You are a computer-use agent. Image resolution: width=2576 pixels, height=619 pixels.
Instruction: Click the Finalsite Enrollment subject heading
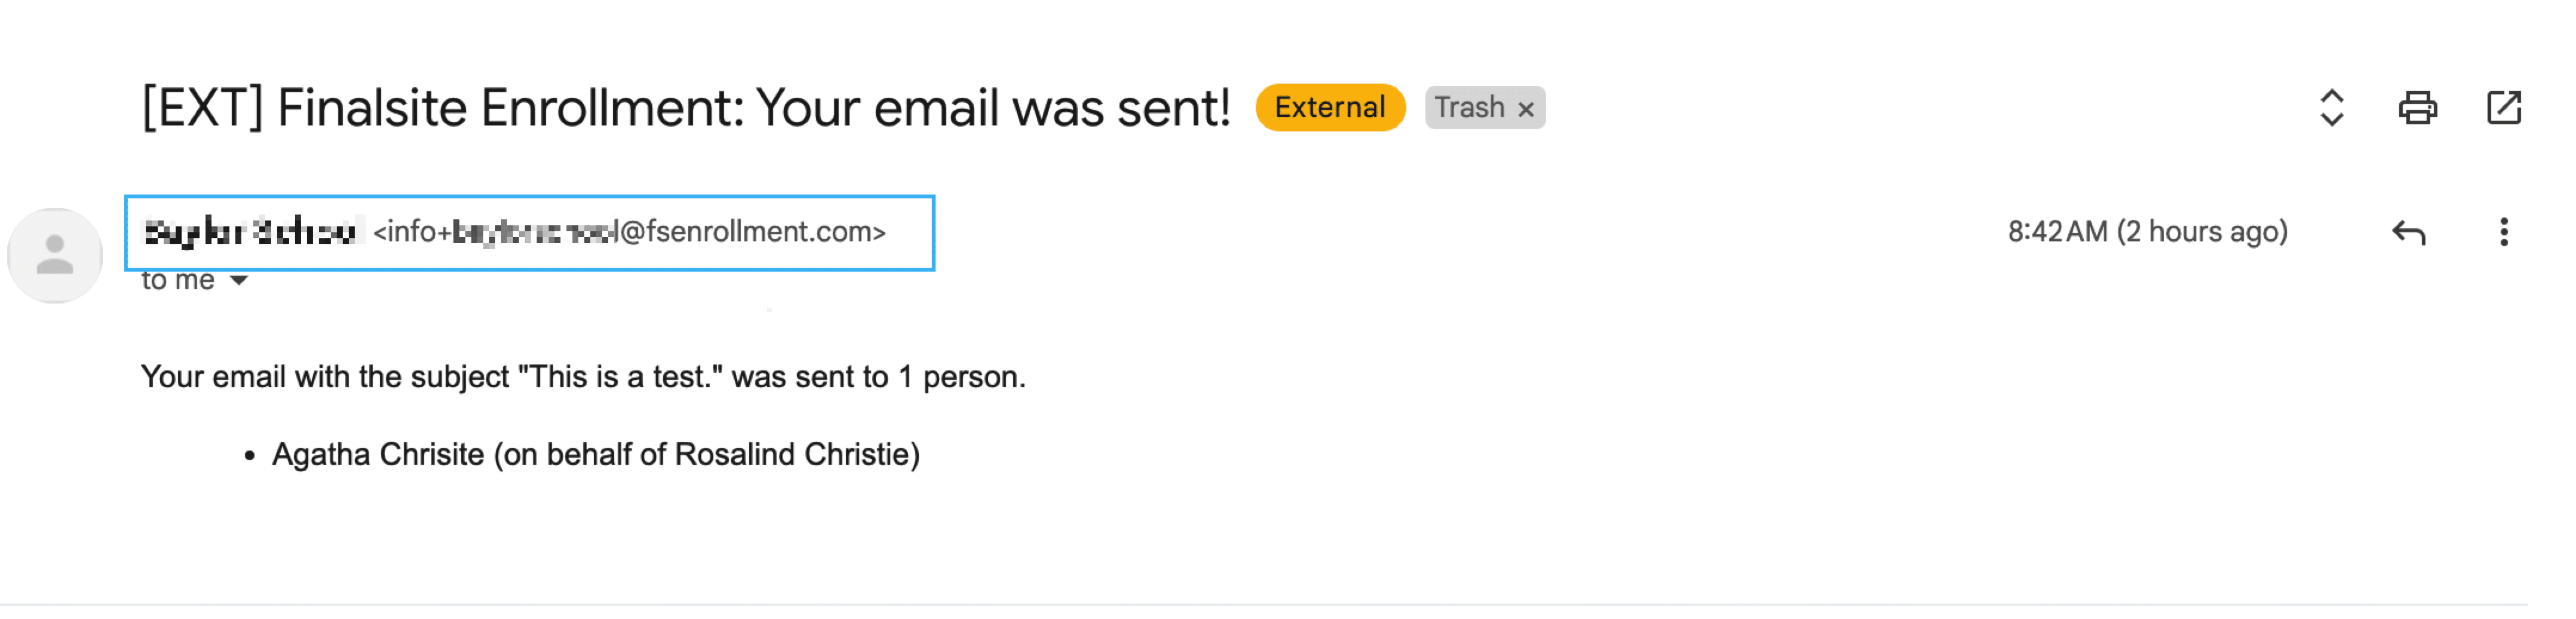(x=685, y=108)
